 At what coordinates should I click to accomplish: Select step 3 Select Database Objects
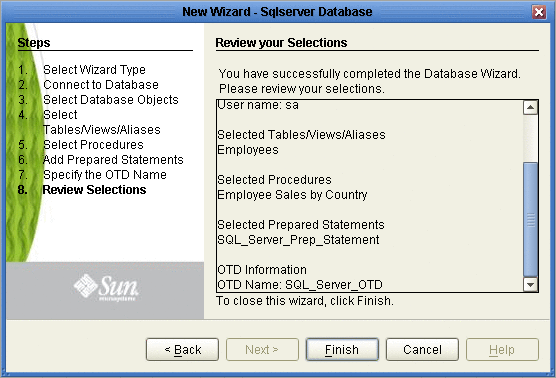point(111,100)
